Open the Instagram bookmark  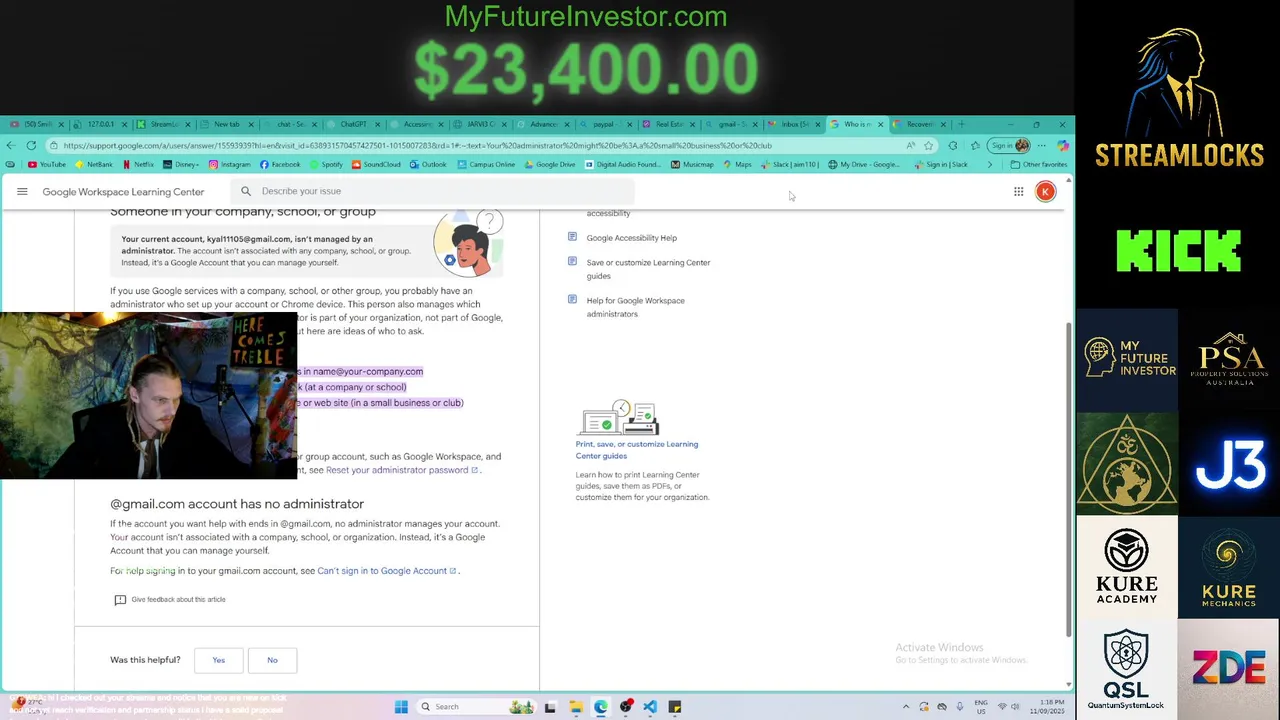[x=230, y=164]
